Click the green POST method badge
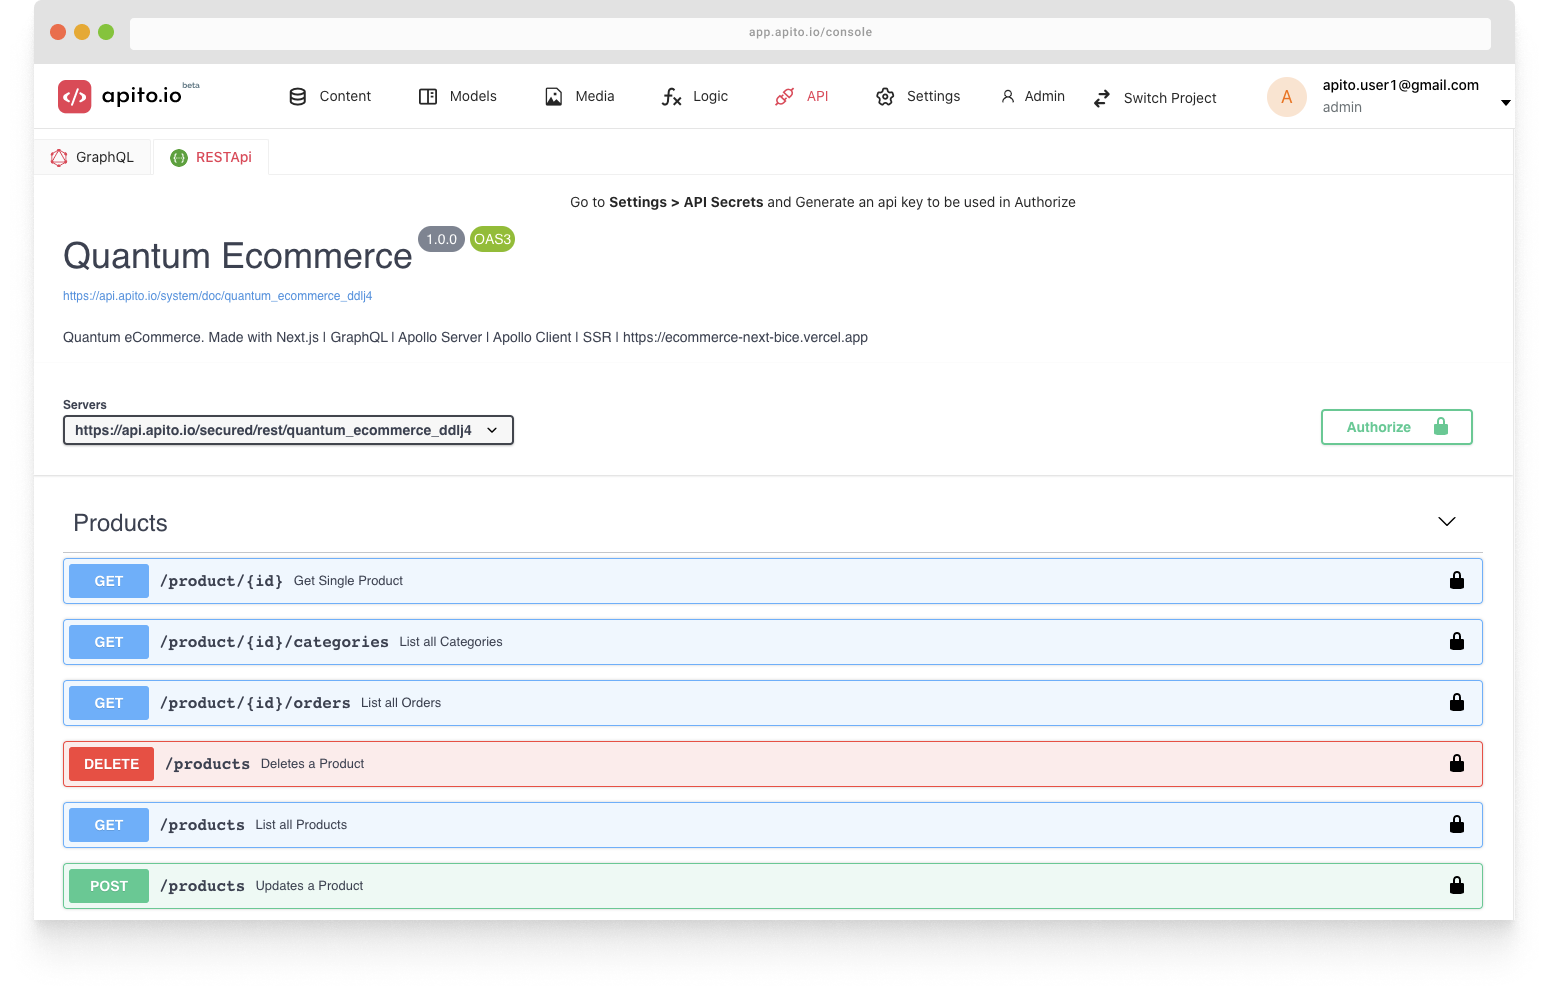This screenshot has height=996, width=1549. (109, 886)
